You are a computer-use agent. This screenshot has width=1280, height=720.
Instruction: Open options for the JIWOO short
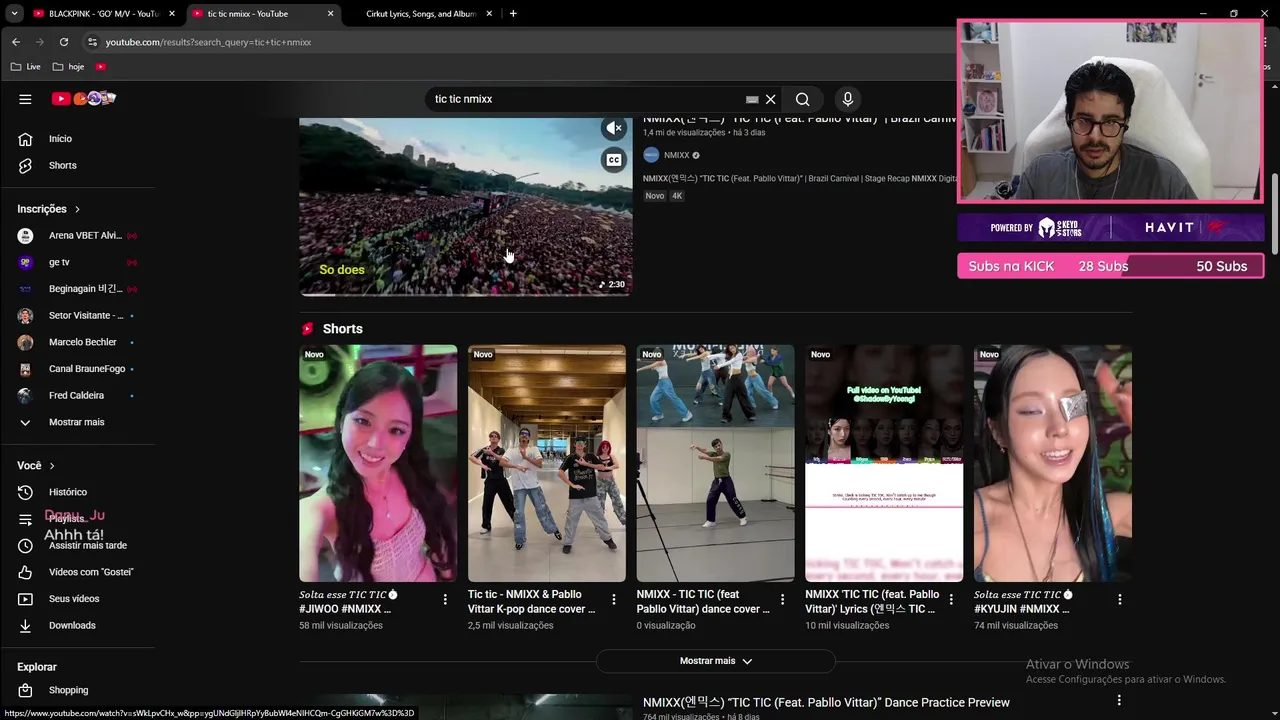(445, 599)
